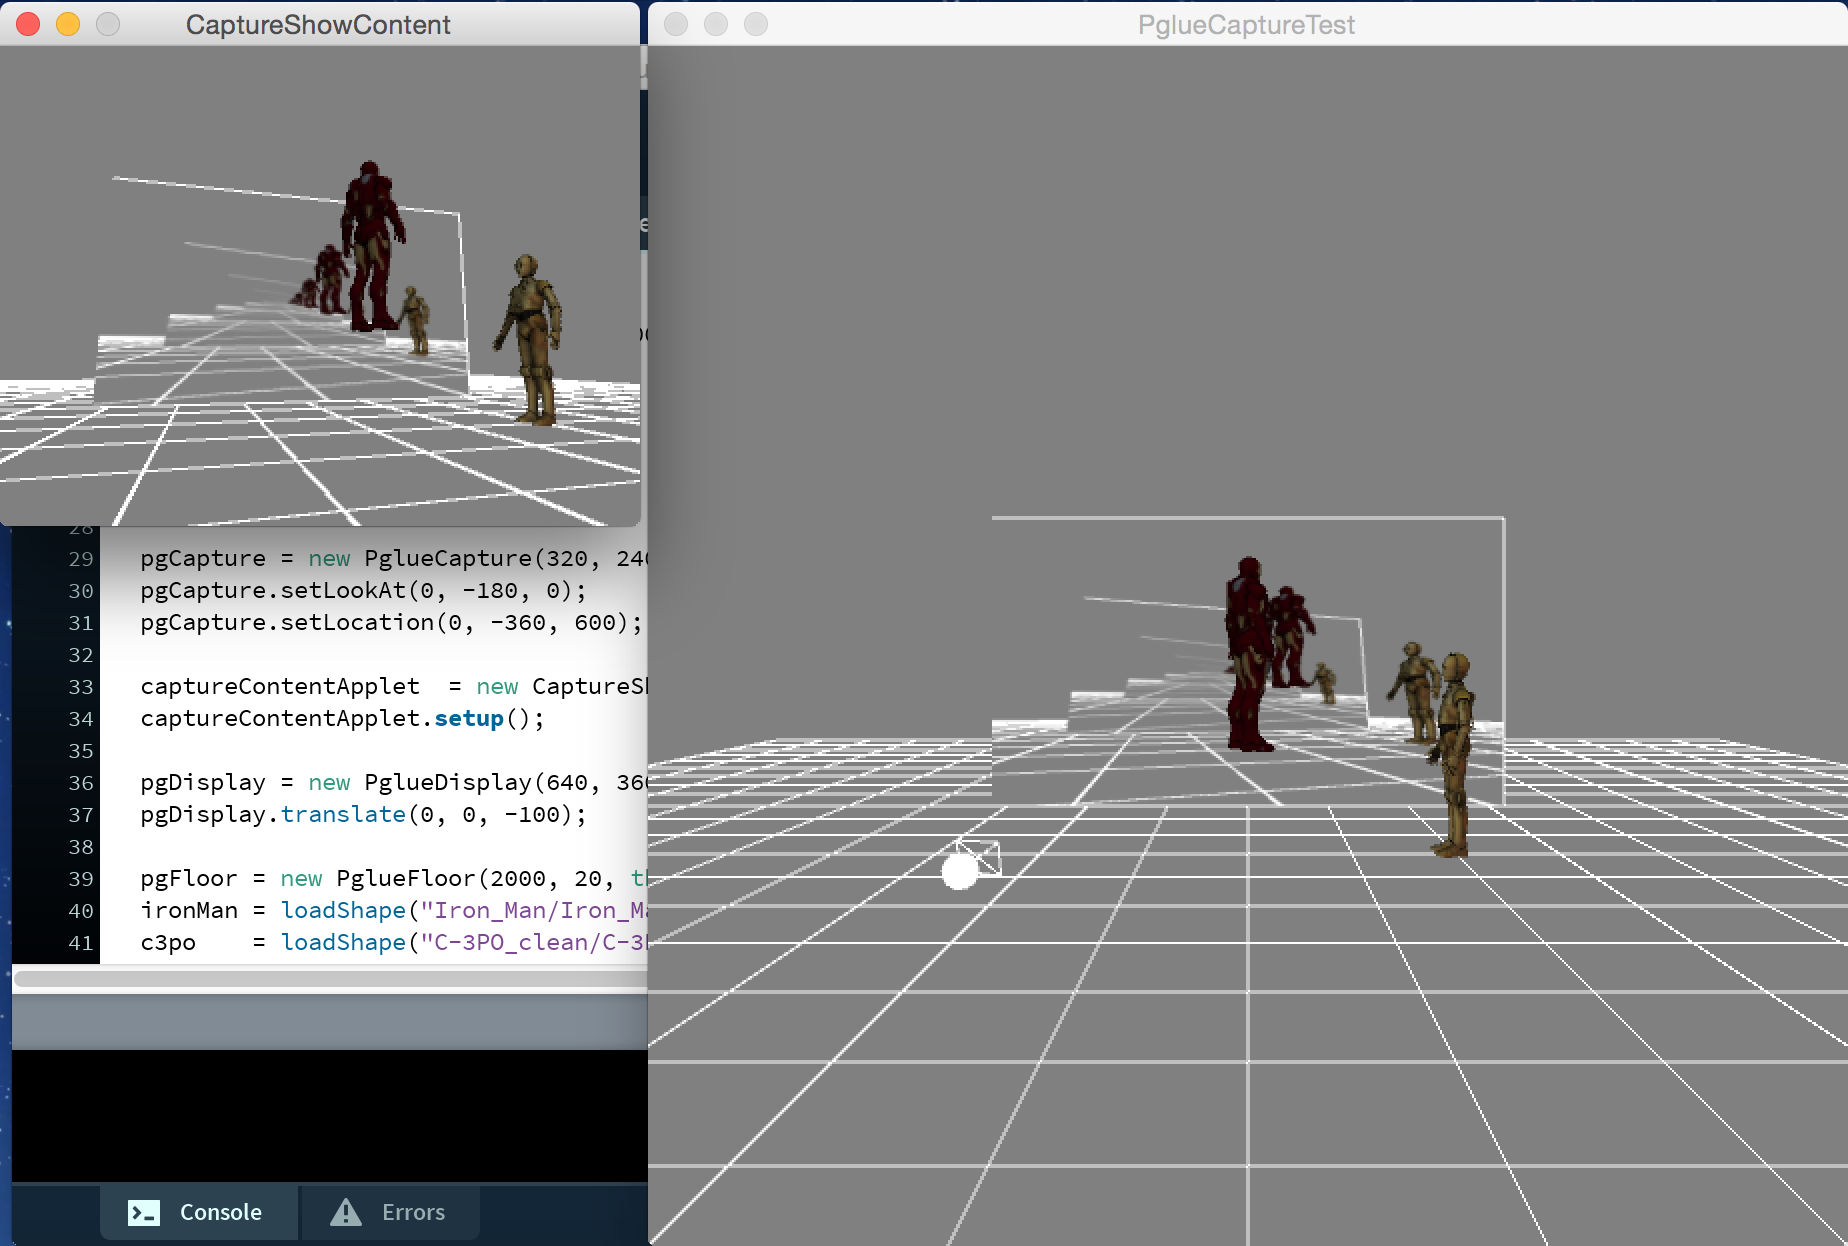
Task: Click the ironMan = loadShape line
Action: coord(394,910)
